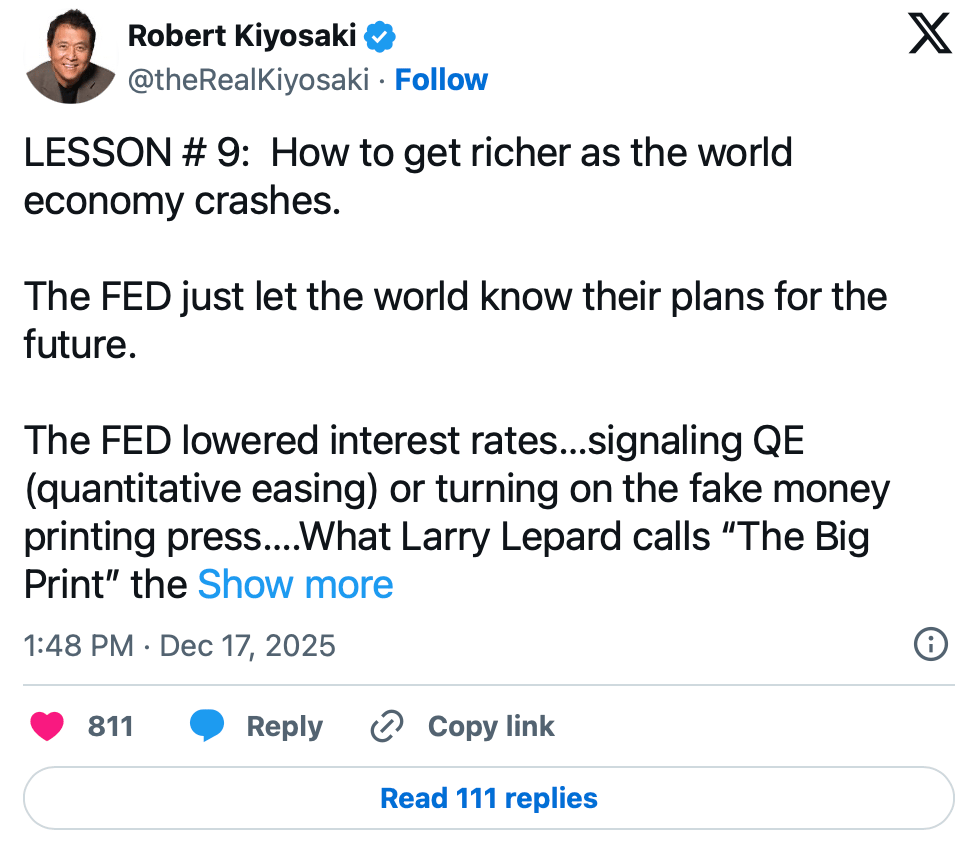Click the 811 likes count
977x855 pixels.
click(110, 727)
